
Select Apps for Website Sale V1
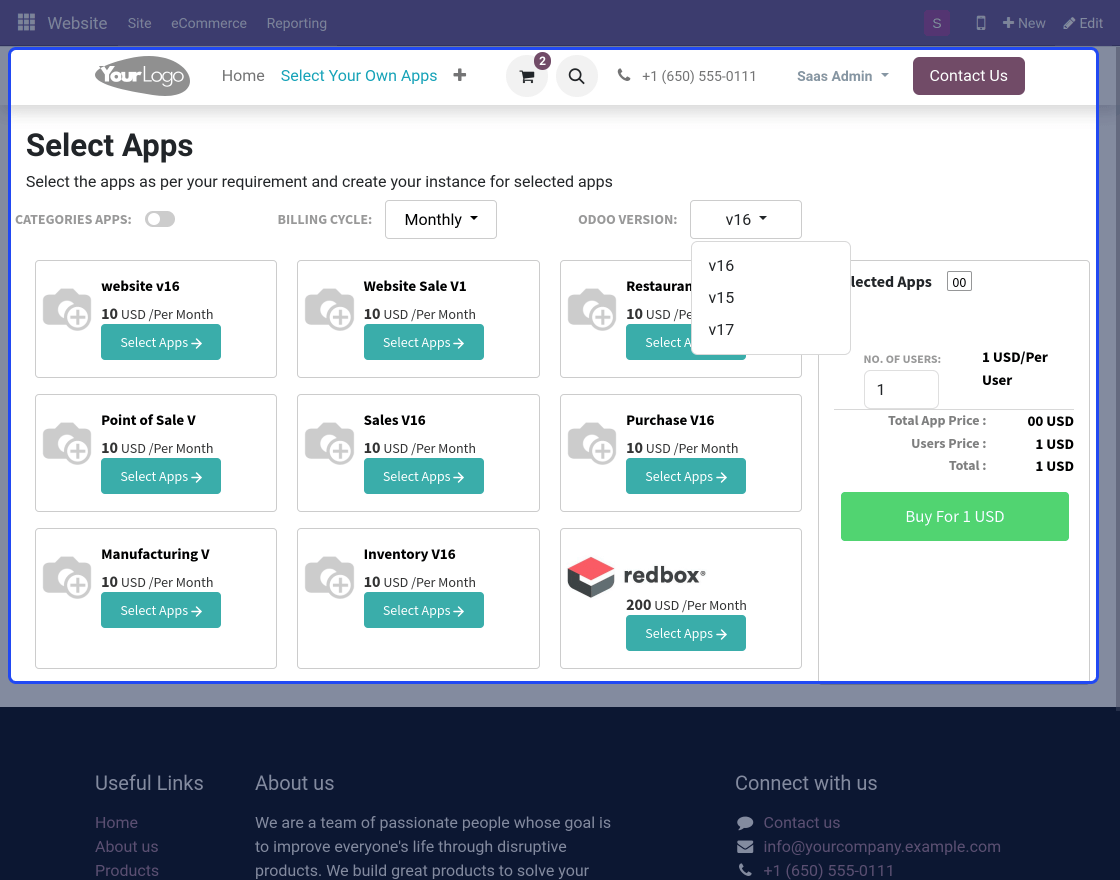click(x=424, y=342)
